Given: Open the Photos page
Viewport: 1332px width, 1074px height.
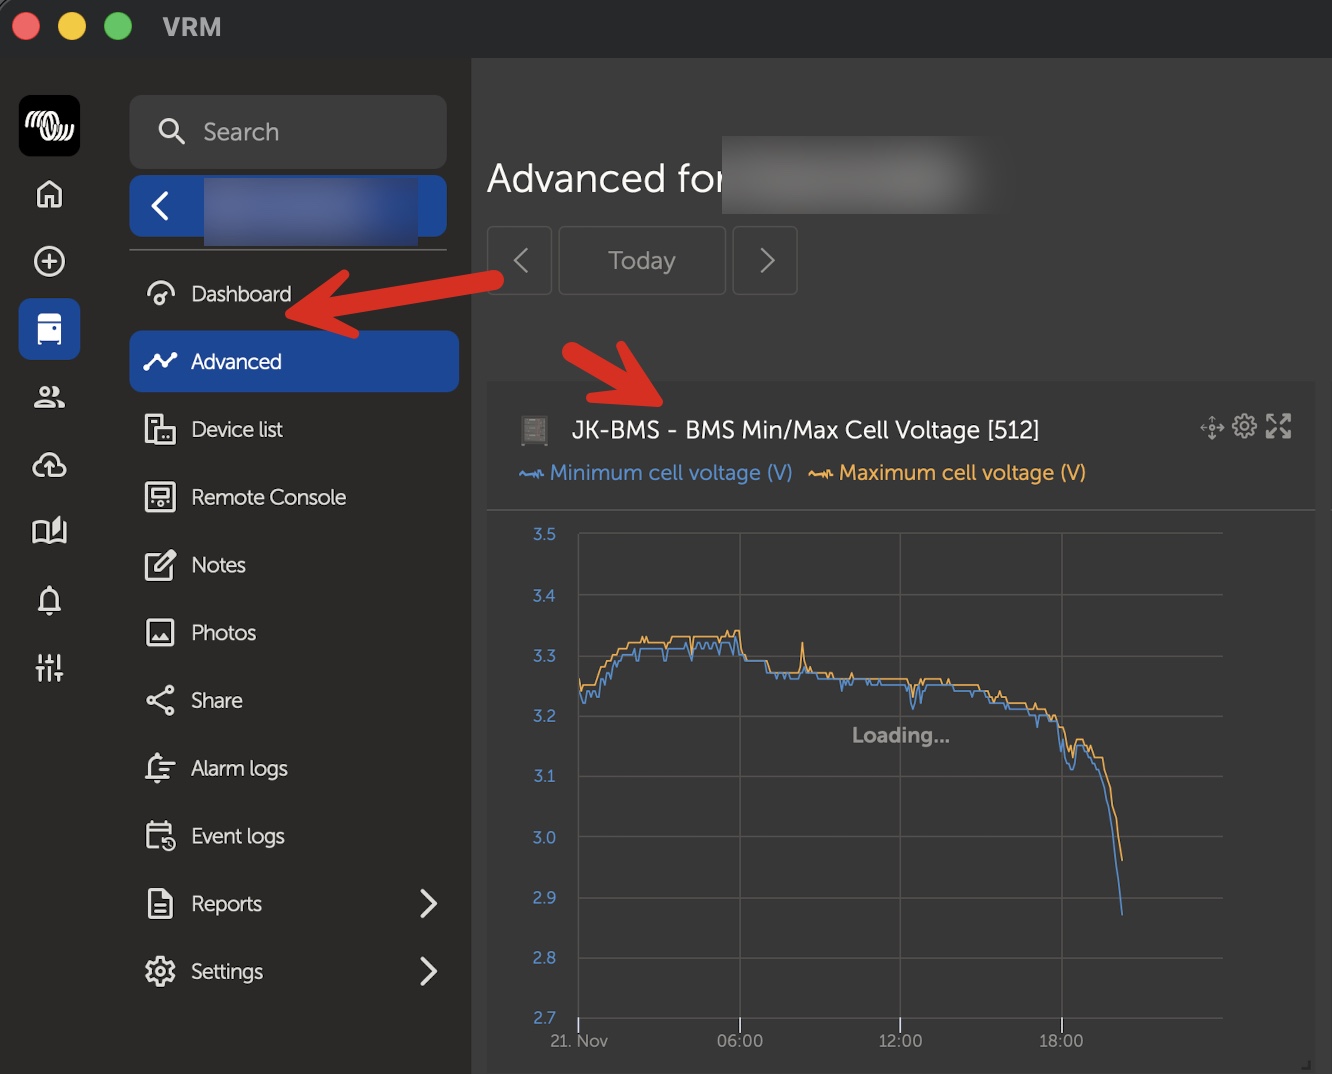Looking at the screenshot, I should (294, 633).
